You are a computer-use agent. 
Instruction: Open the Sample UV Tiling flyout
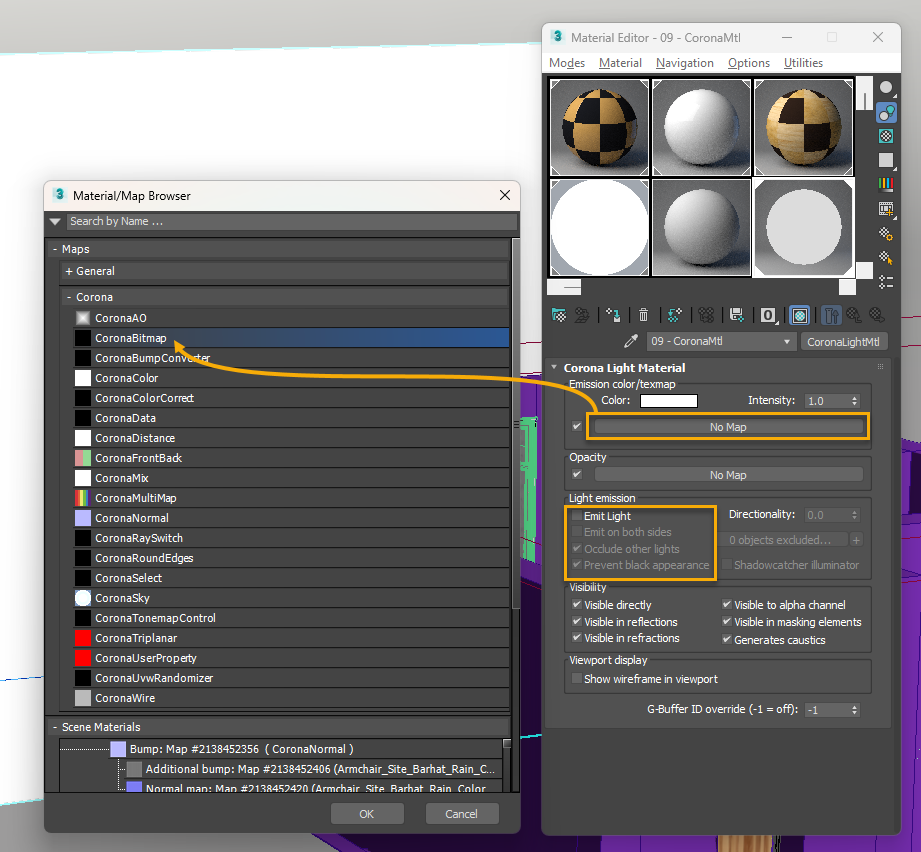pos(886,160)
